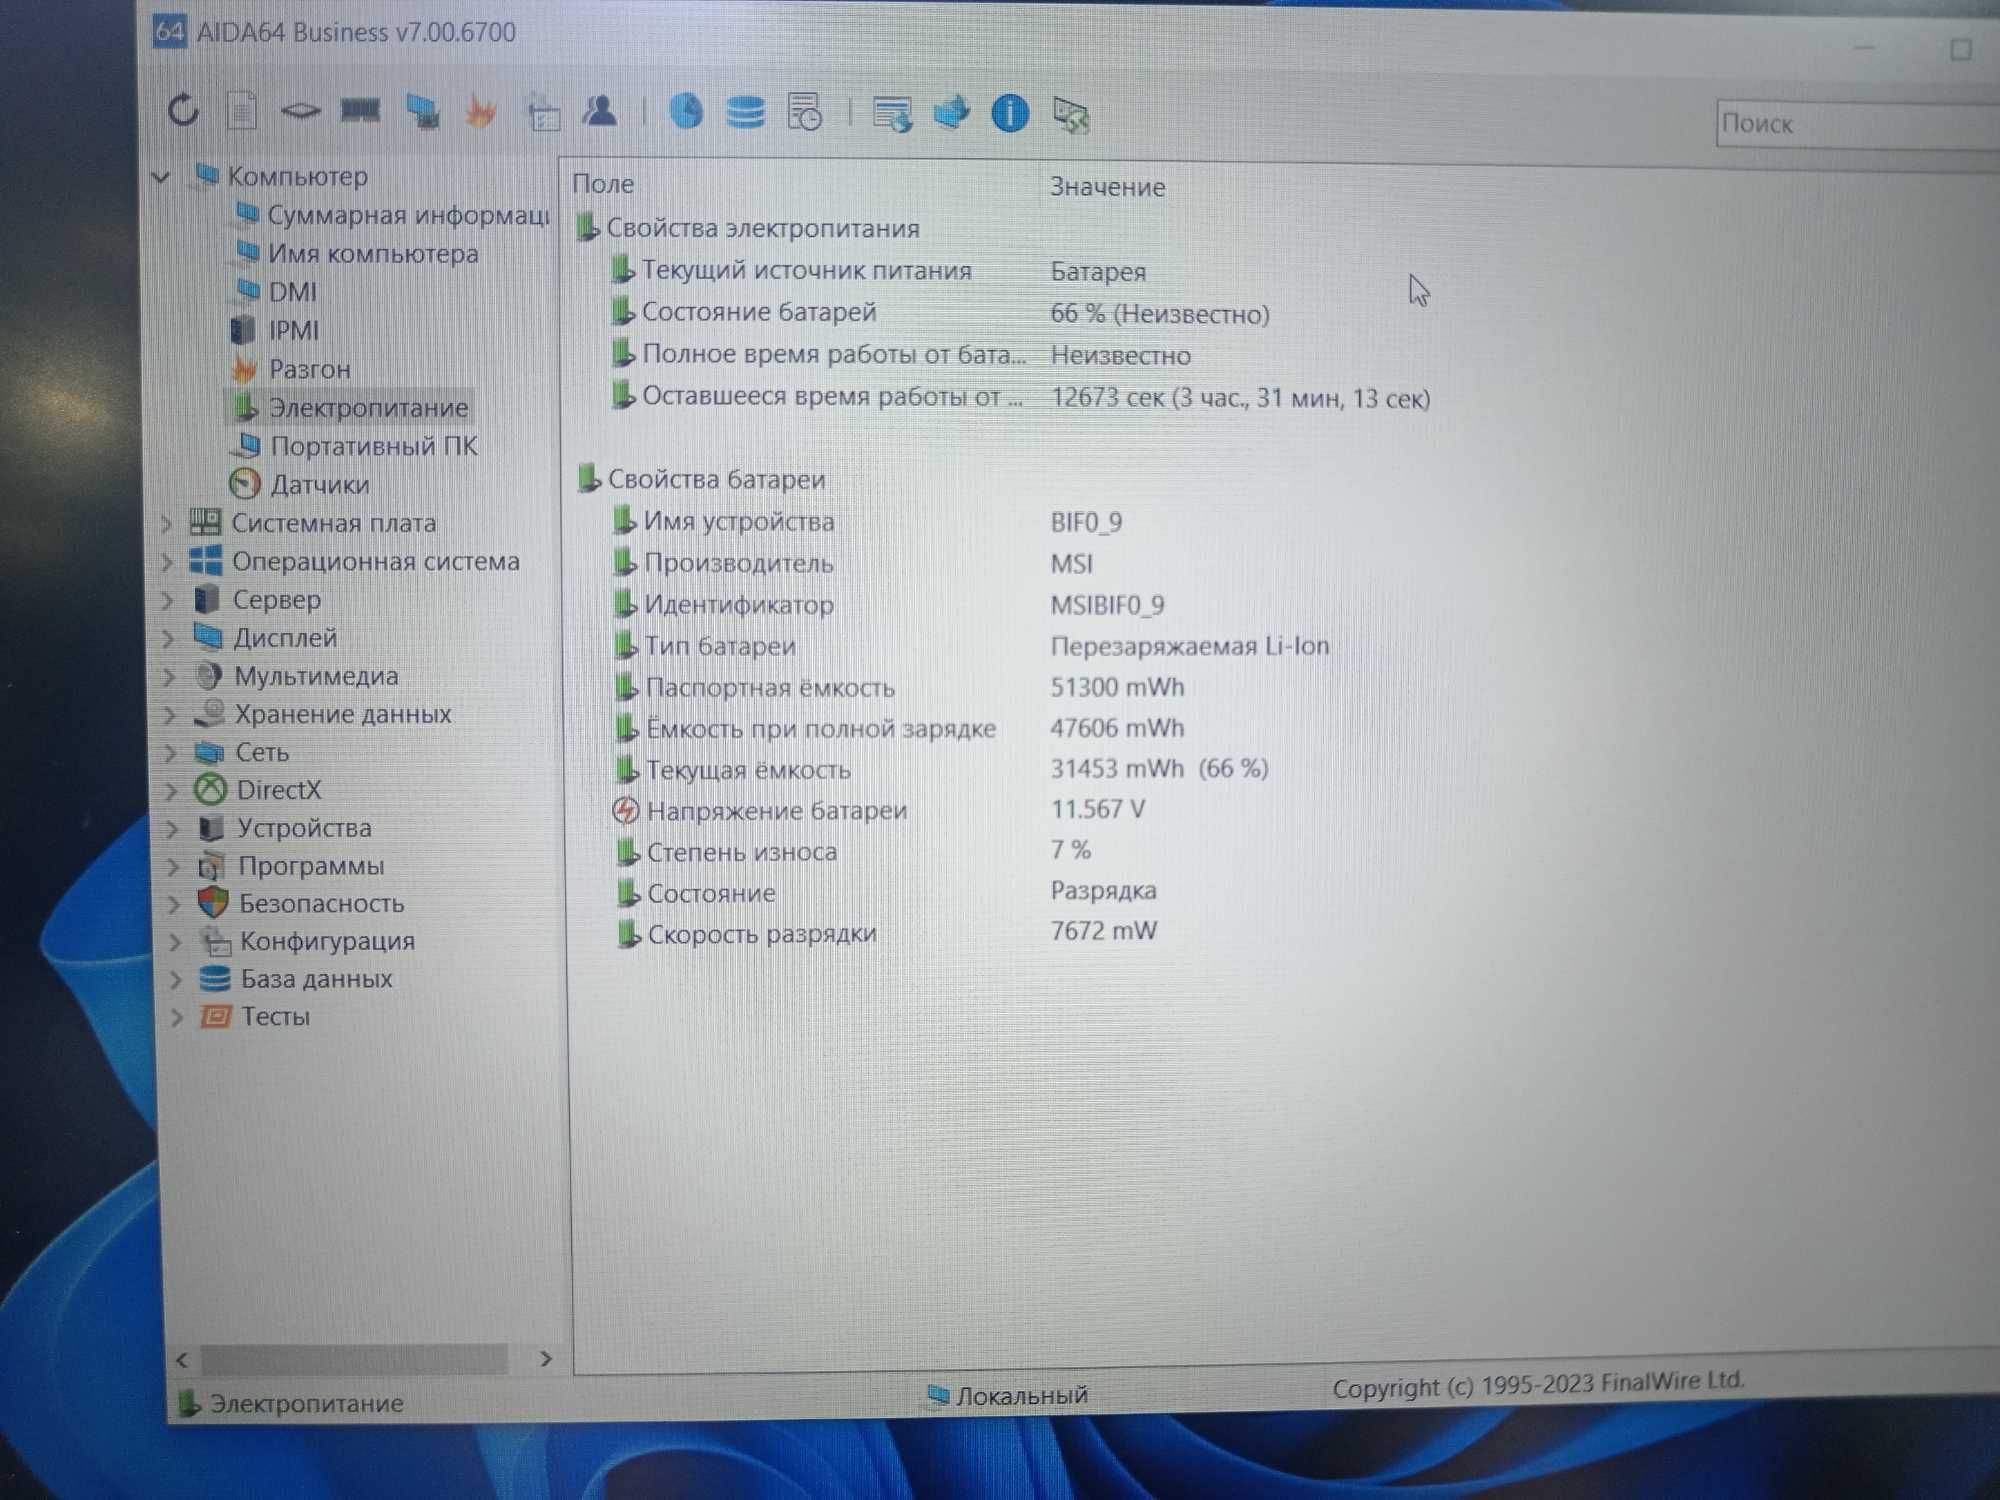Expand the Сервер tree node
2000x1500 pixels.
(168, 600)
